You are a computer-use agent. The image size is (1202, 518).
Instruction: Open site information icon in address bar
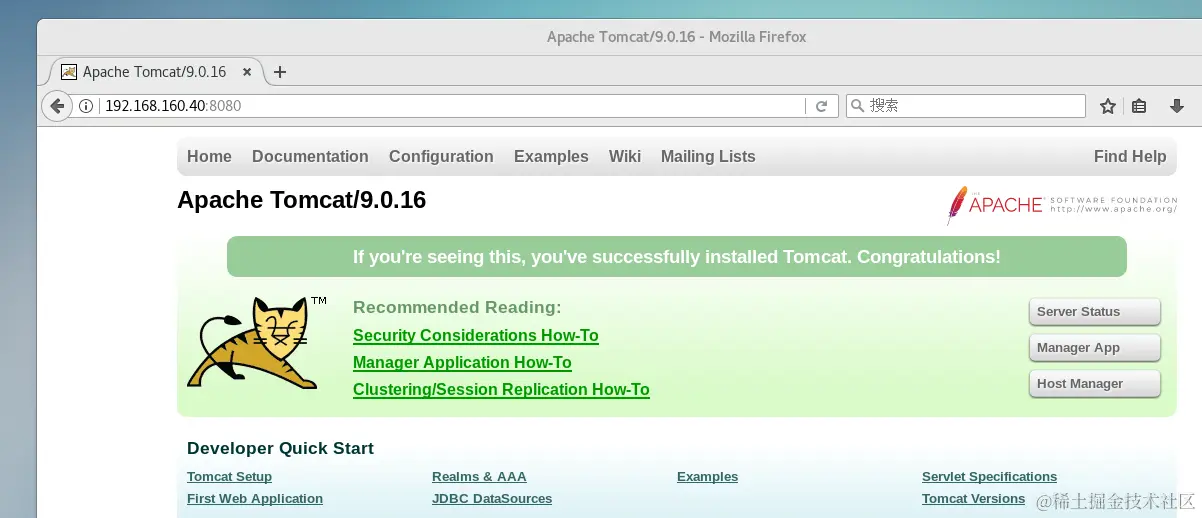tap(86, 106)
